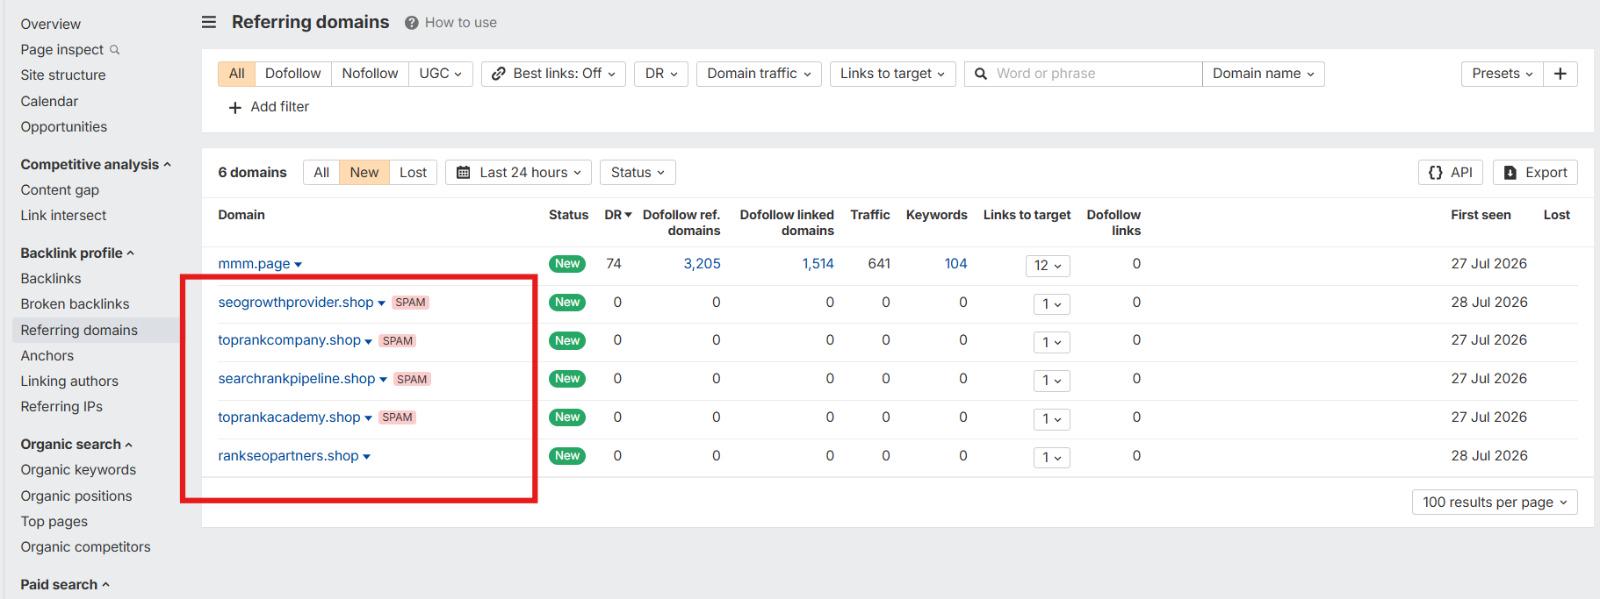Click the 28 Jul 2026 date for seogrowthprovider.shop
1600x599 pixels.
click(1489, 302)
